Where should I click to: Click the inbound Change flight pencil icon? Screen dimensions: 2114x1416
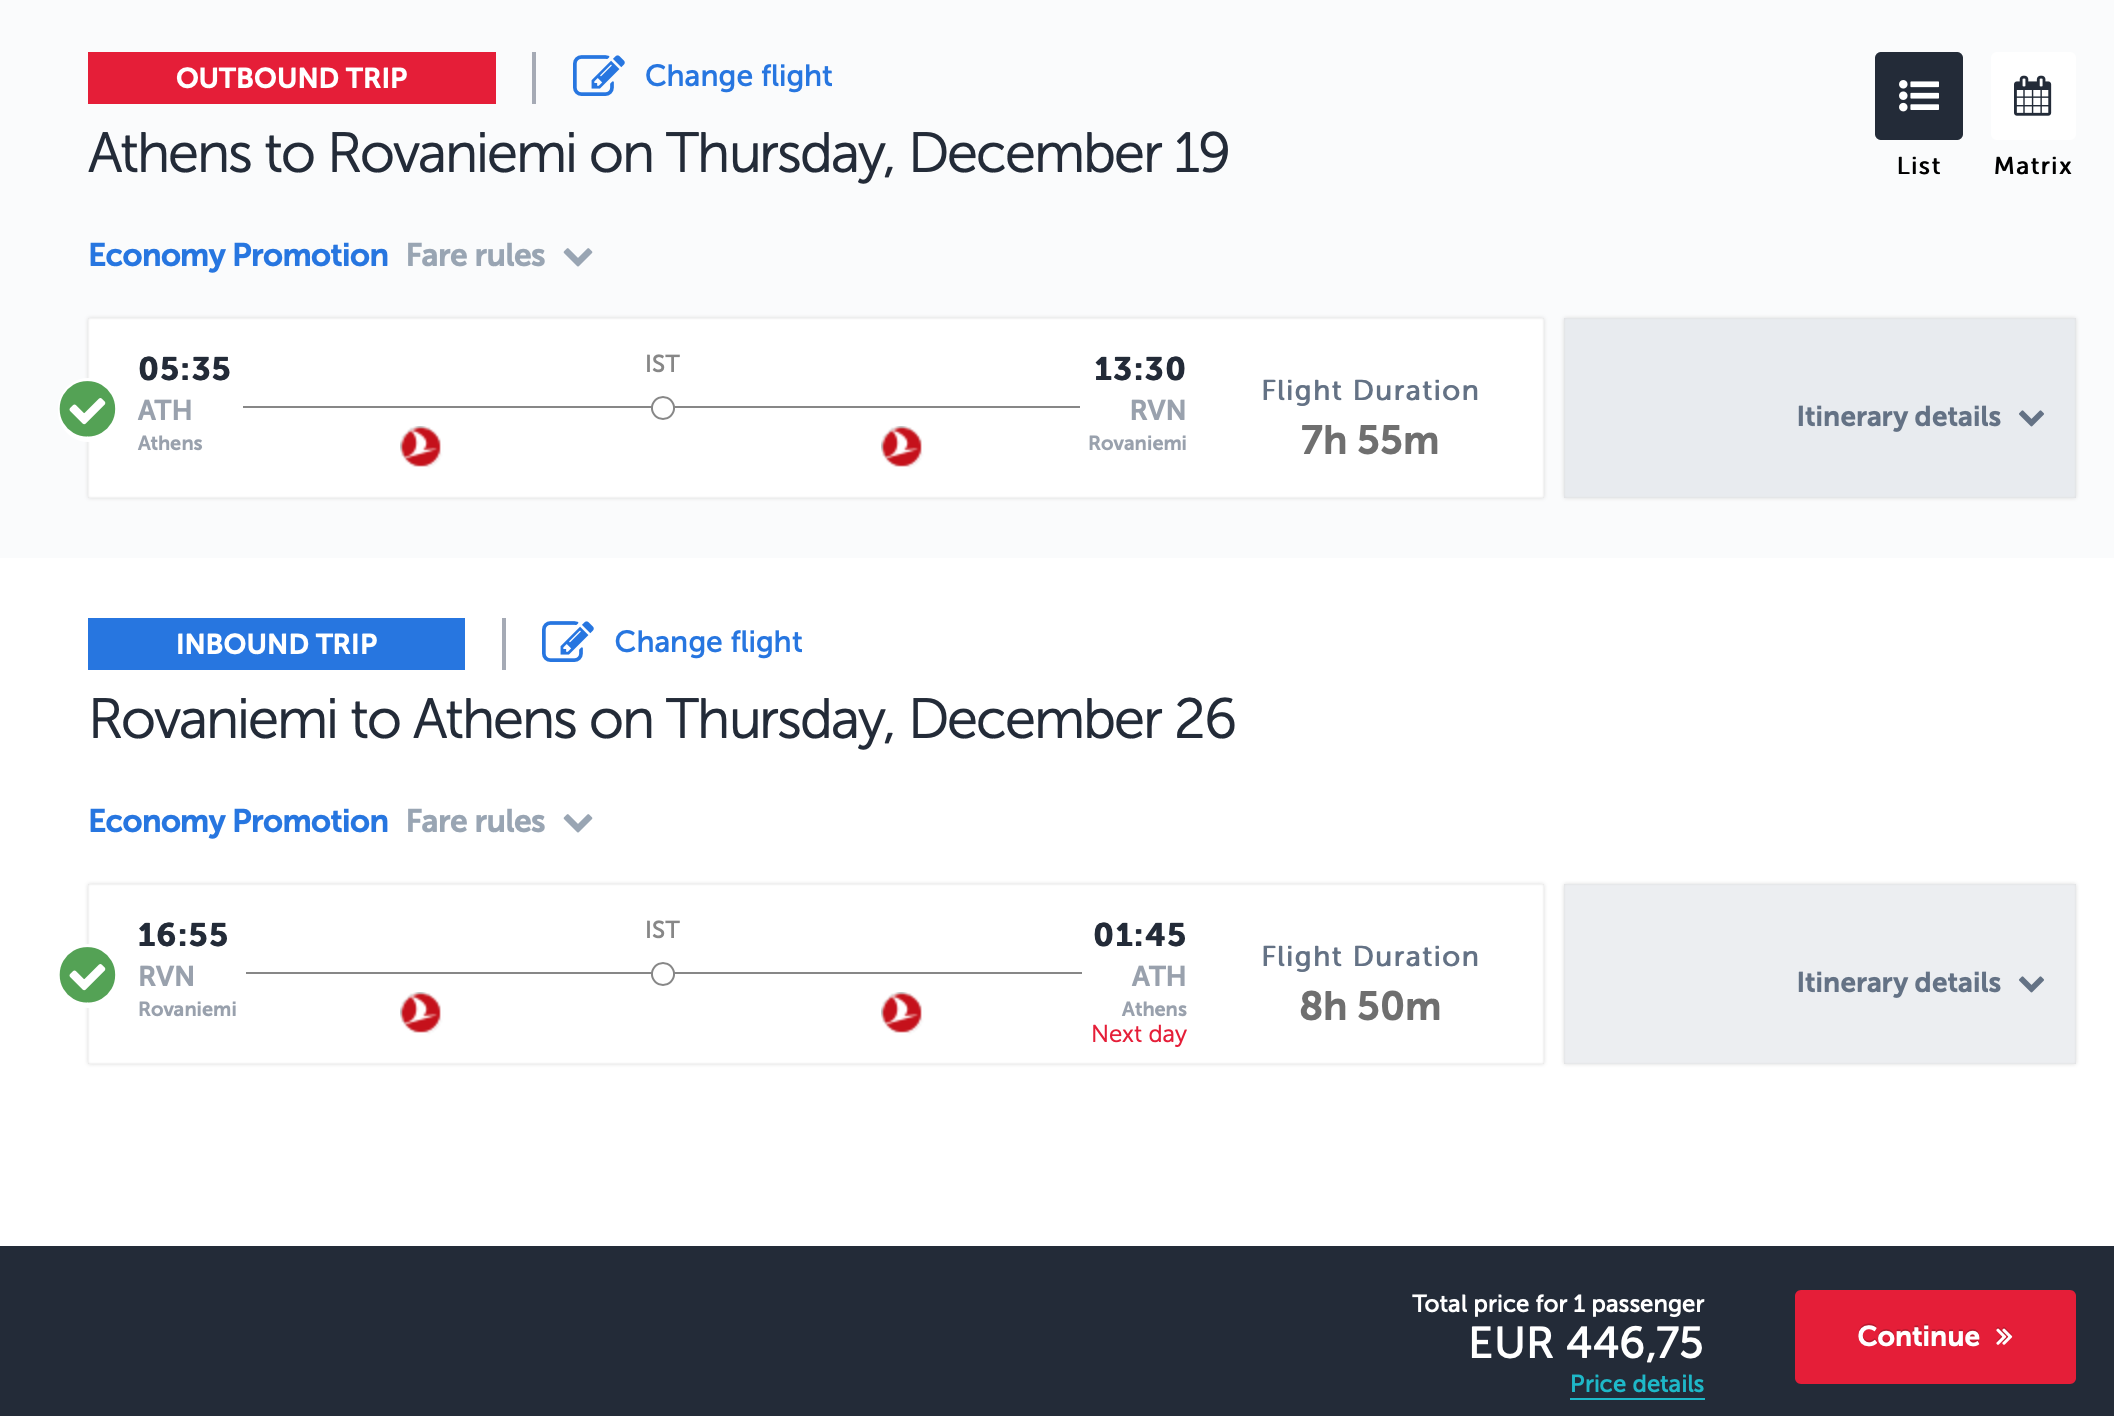(567, 642)
